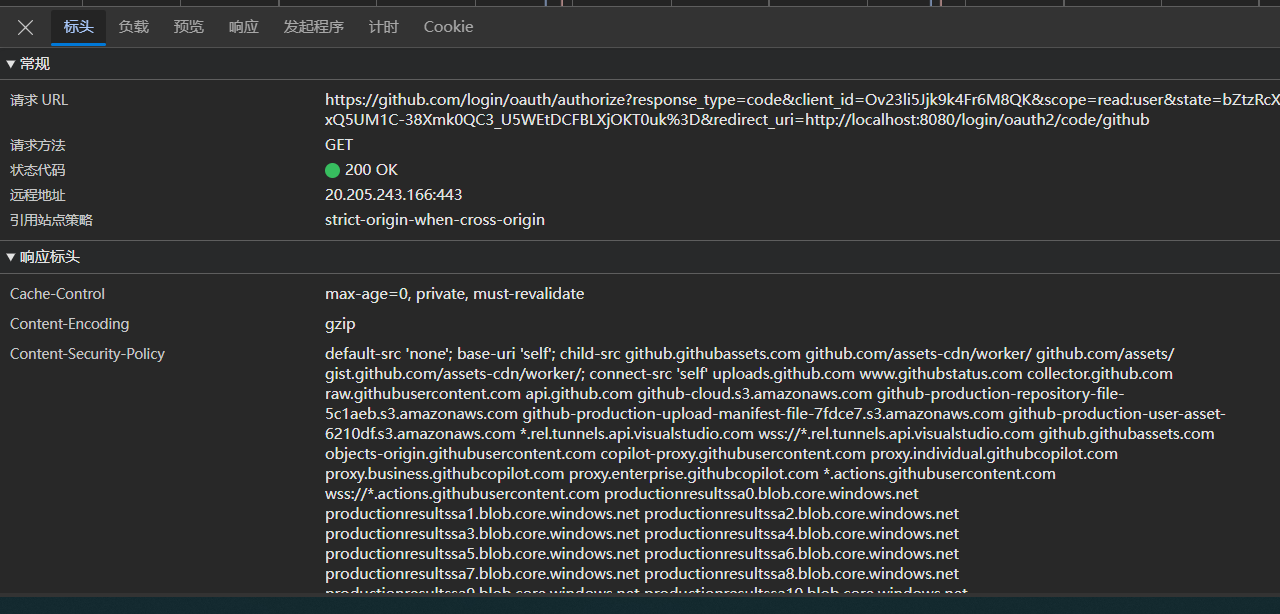Select the max-age=0, private, must-revalidate value
The width and height of the screenshot is (1280, 614).
455,294
